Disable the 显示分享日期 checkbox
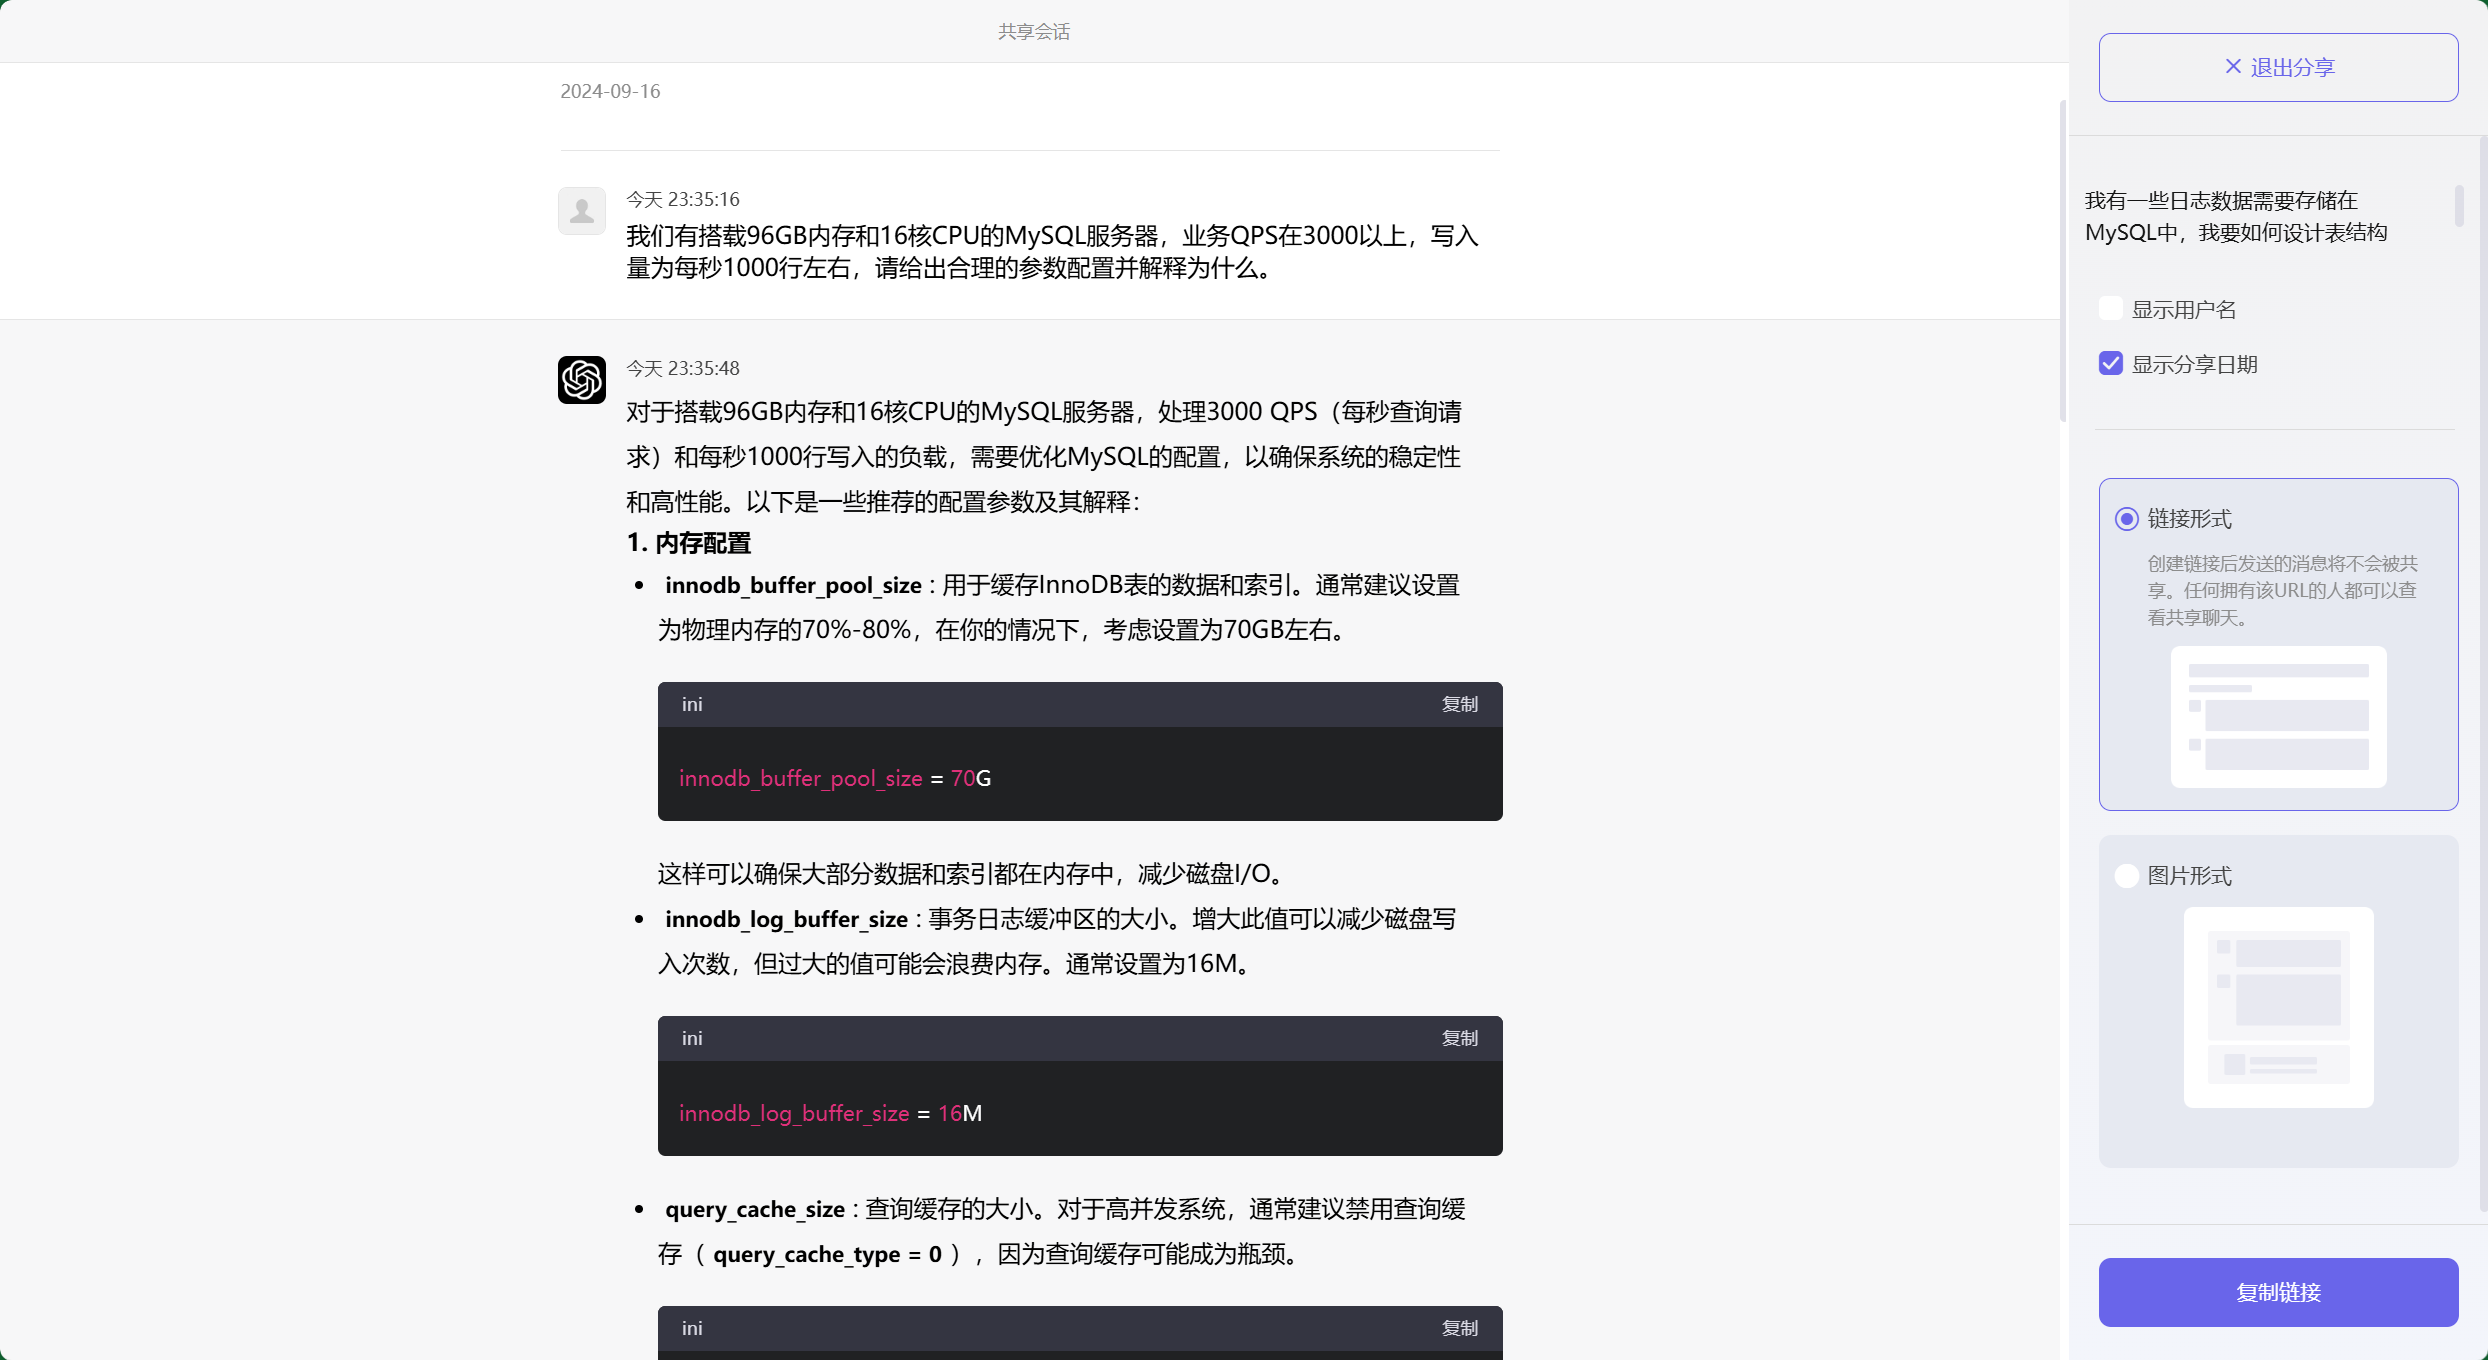This screenshot has height=1360, width=2488. coord(2110,363)
